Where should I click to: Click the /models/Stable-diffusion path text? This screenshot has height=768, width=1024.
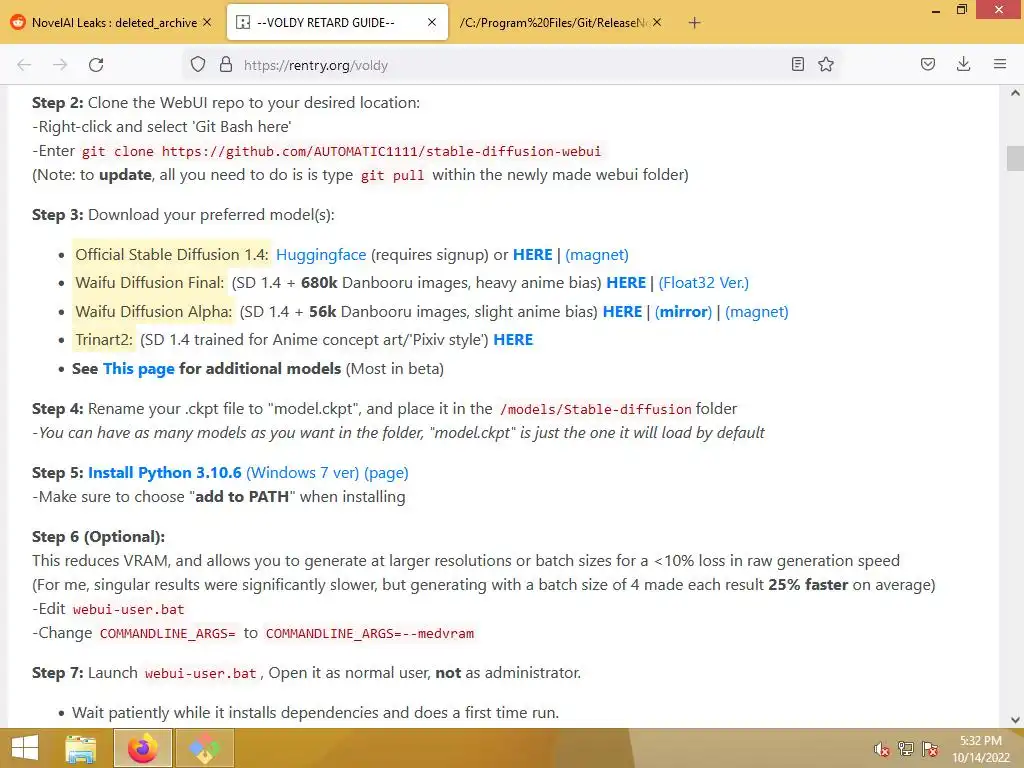pos(595,409)
